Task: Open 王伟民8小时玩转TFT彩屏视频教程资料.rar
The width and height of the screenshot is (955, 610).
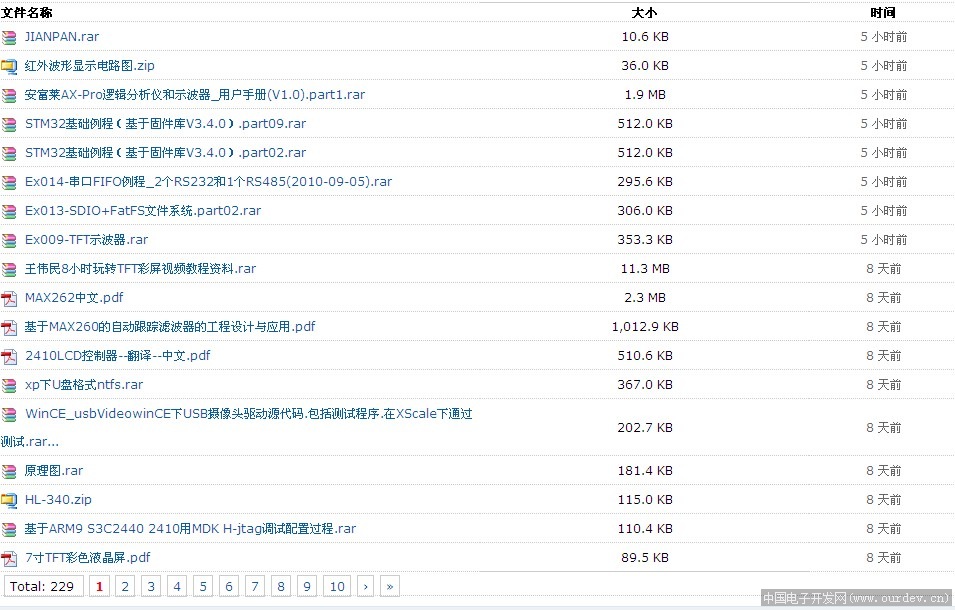Action: [140, 268]
